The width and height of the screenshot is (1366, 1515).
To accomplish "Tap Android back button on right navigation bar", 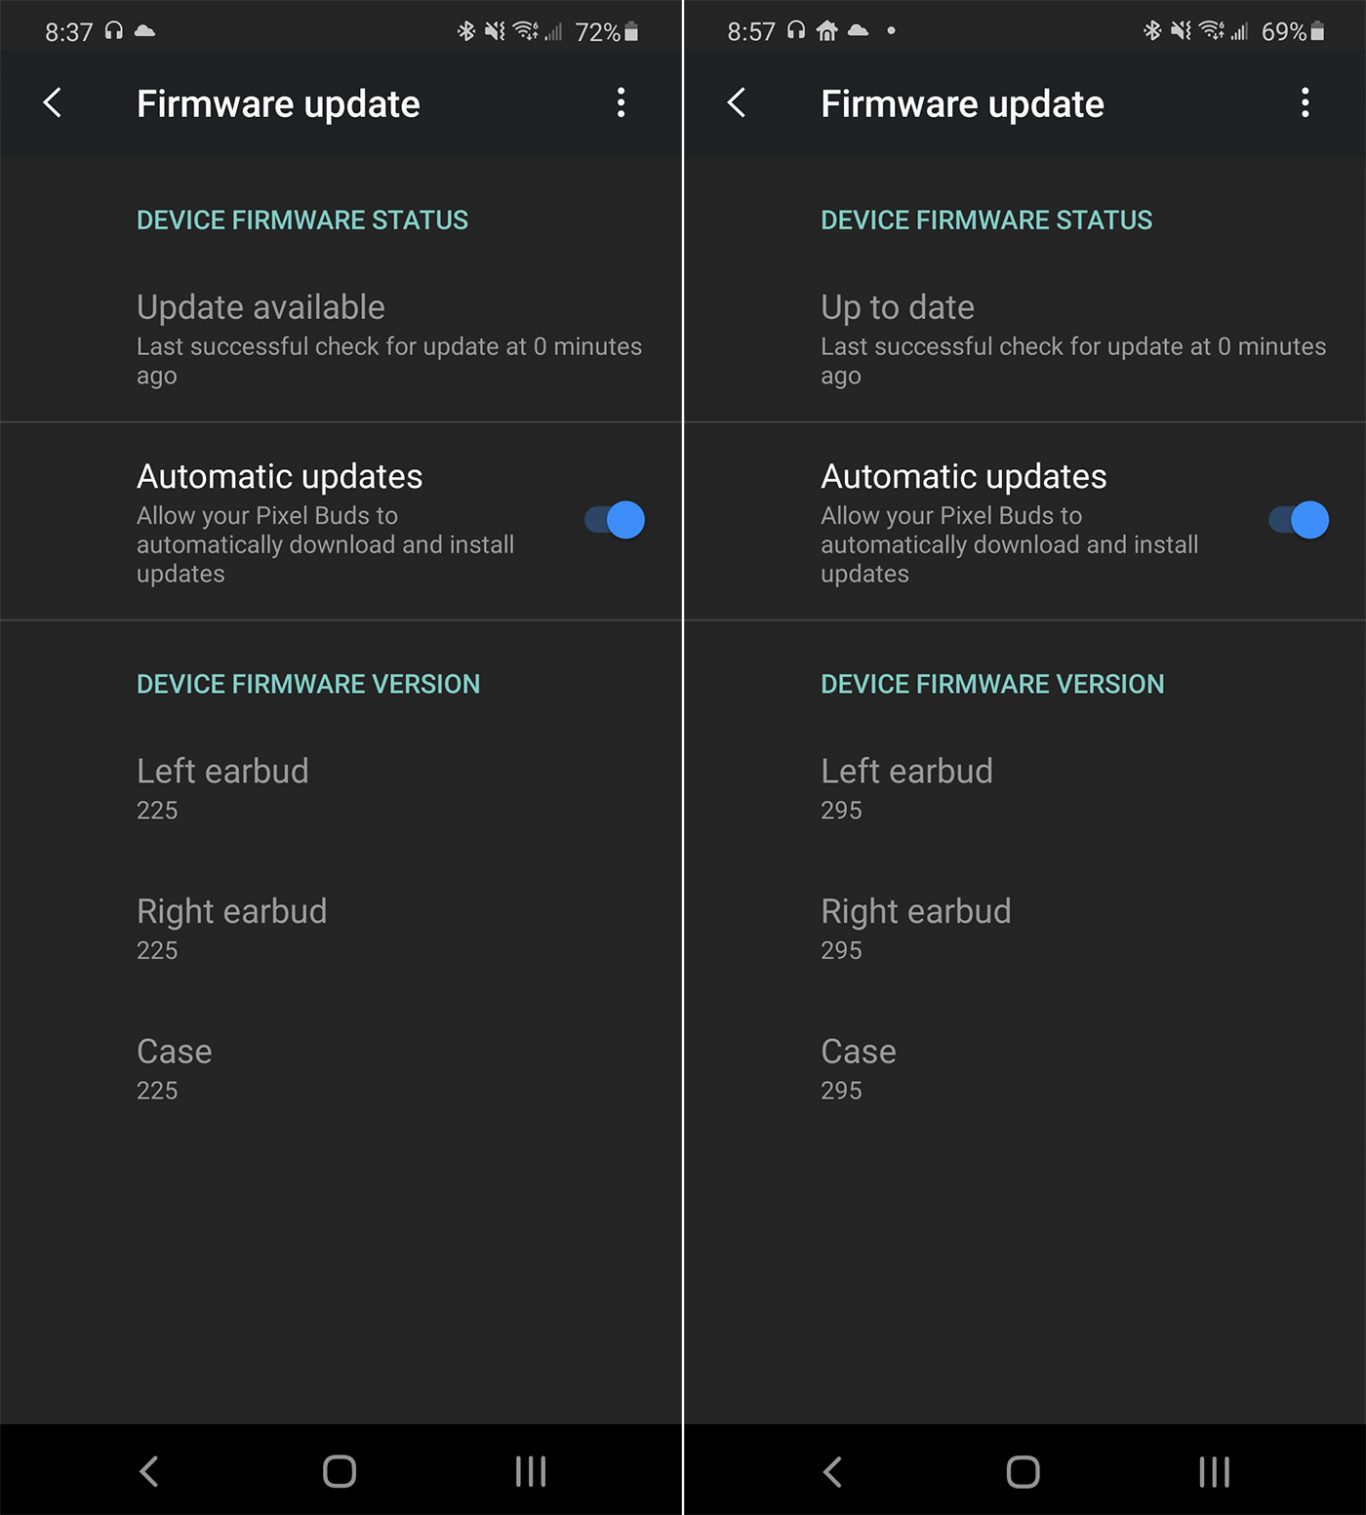I will (x=832, y=1471).
